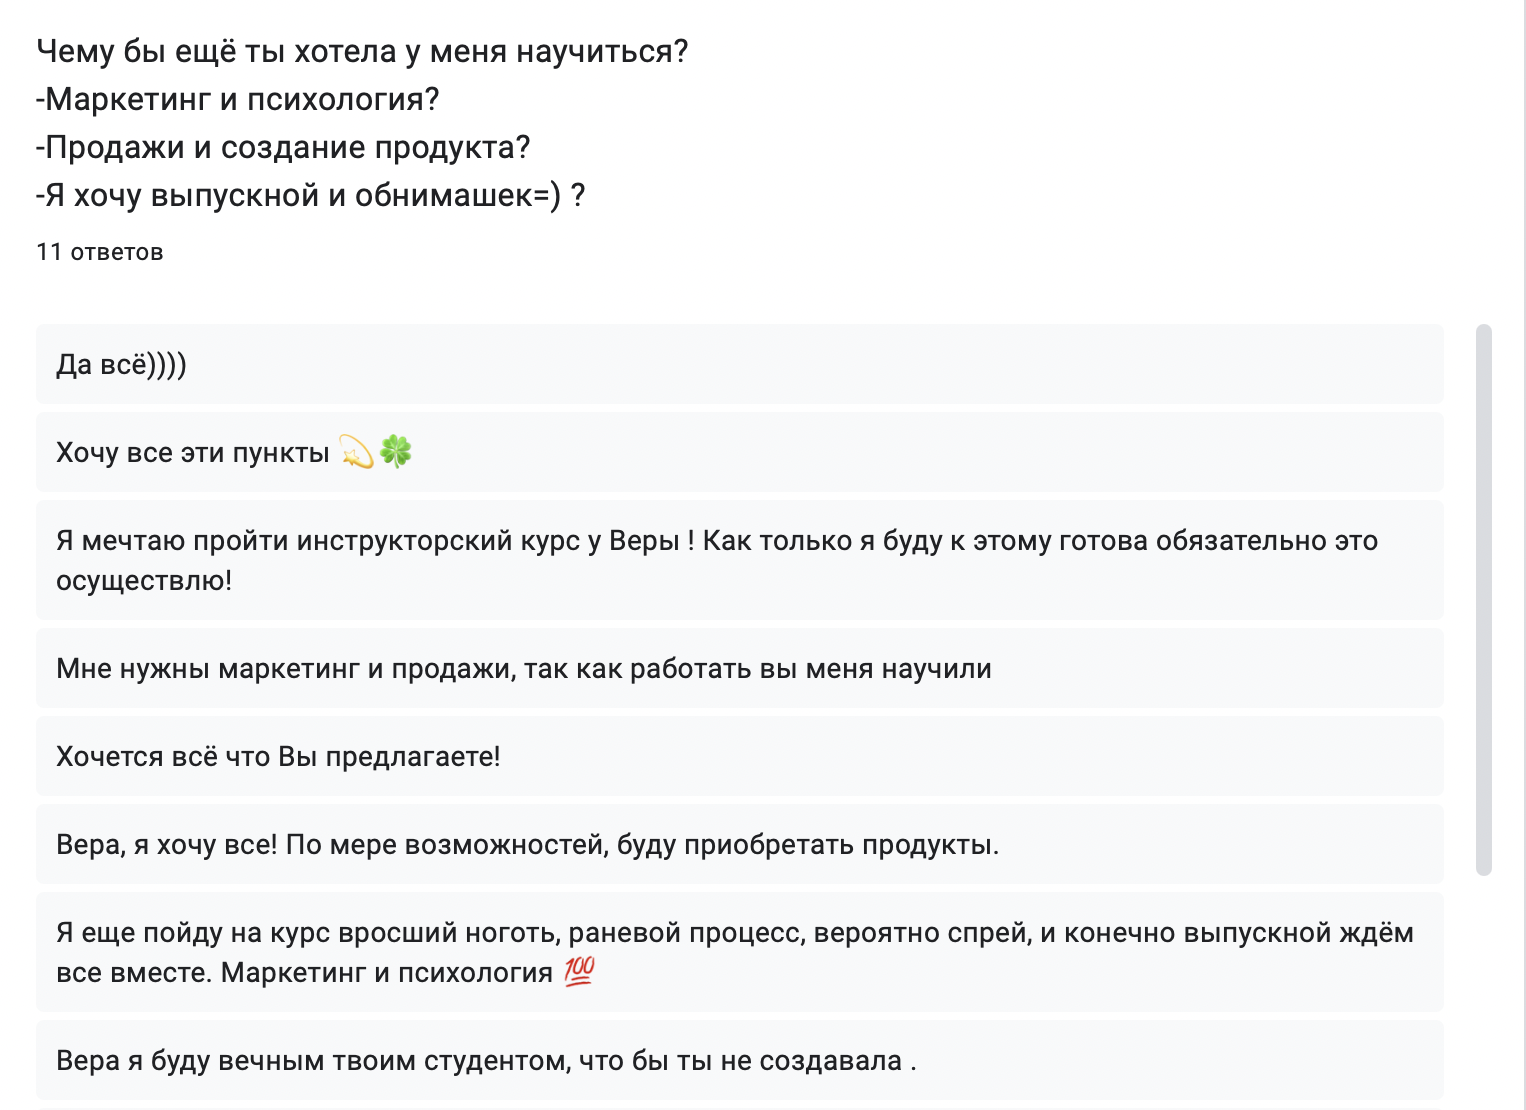Select the "Да всё))))" response
This screenshot has height=1110, width=1526.
pos(122,365)
